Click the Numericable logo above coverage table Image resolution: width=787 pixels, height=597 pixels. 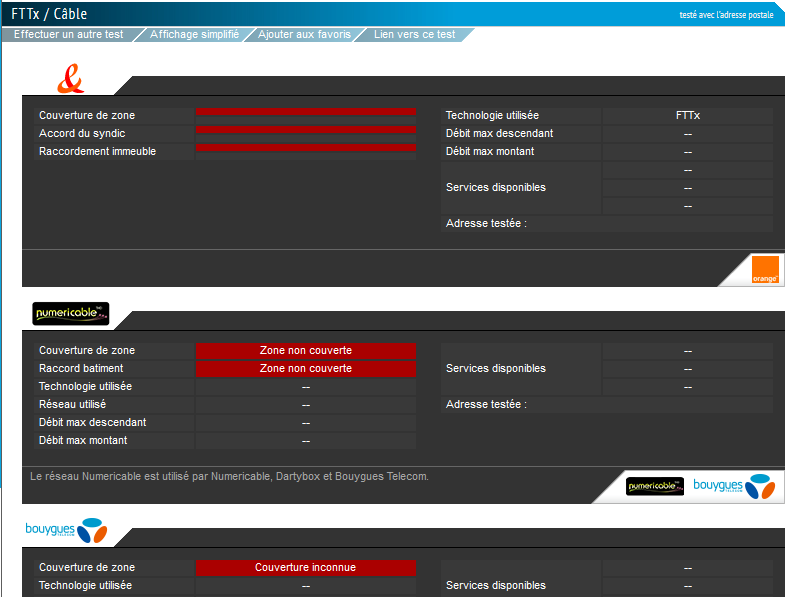tap(70, 314)
